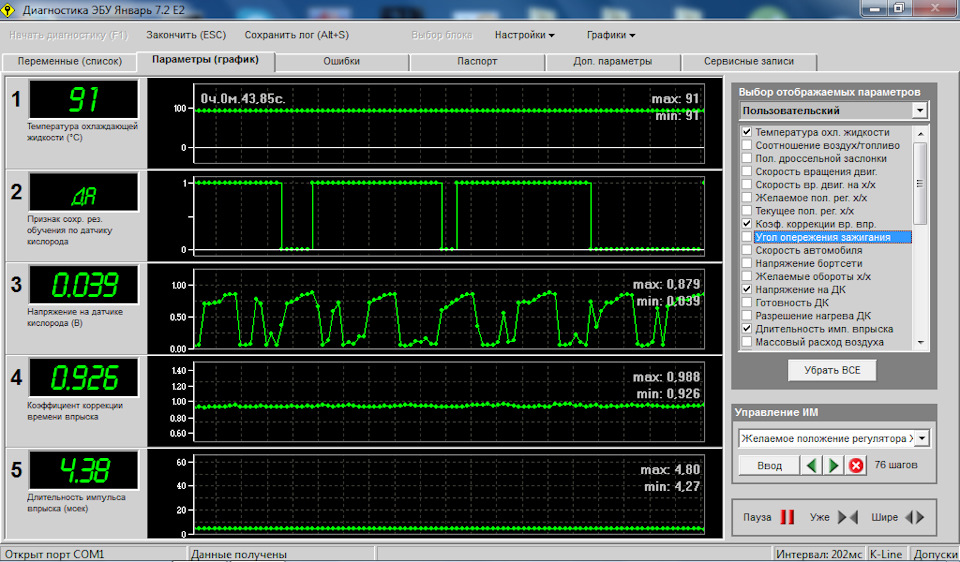Click the red cancel X icon
This screenshot has height=562, width=960.
point(856,465)
